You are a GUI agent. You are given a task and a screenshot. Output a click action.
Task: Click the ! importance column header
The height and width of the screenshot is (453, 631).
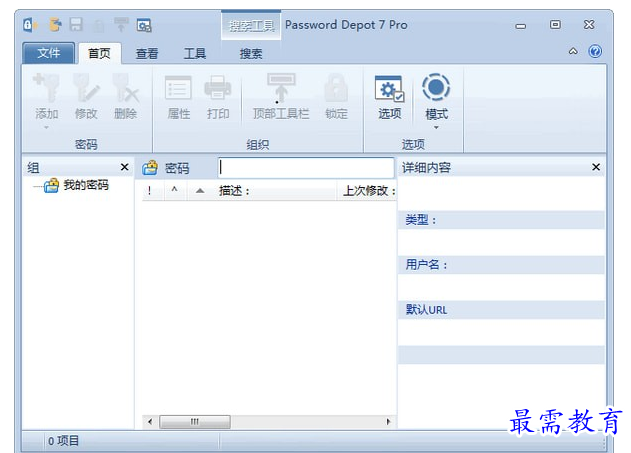150,191
